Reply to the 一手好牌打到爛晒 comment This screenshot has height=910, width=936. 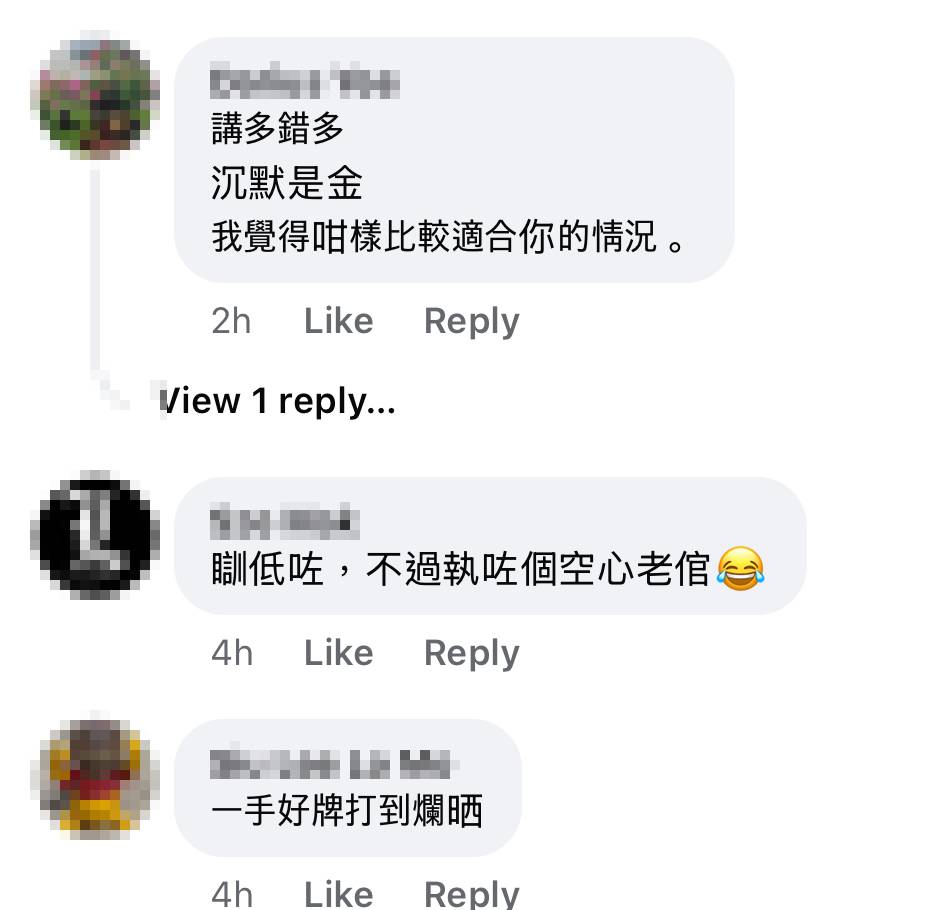tap(472, 894)
